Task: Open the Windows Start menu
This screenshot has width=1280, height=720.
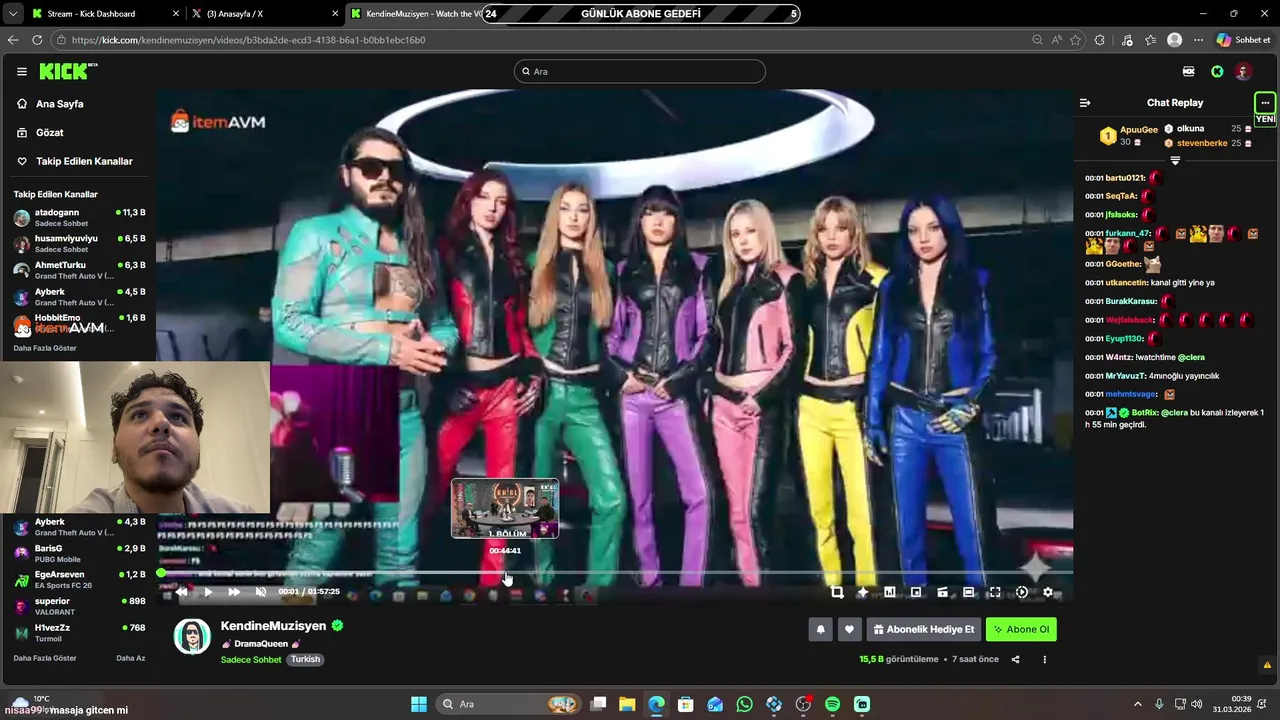Action: click(x=419, y=704)
